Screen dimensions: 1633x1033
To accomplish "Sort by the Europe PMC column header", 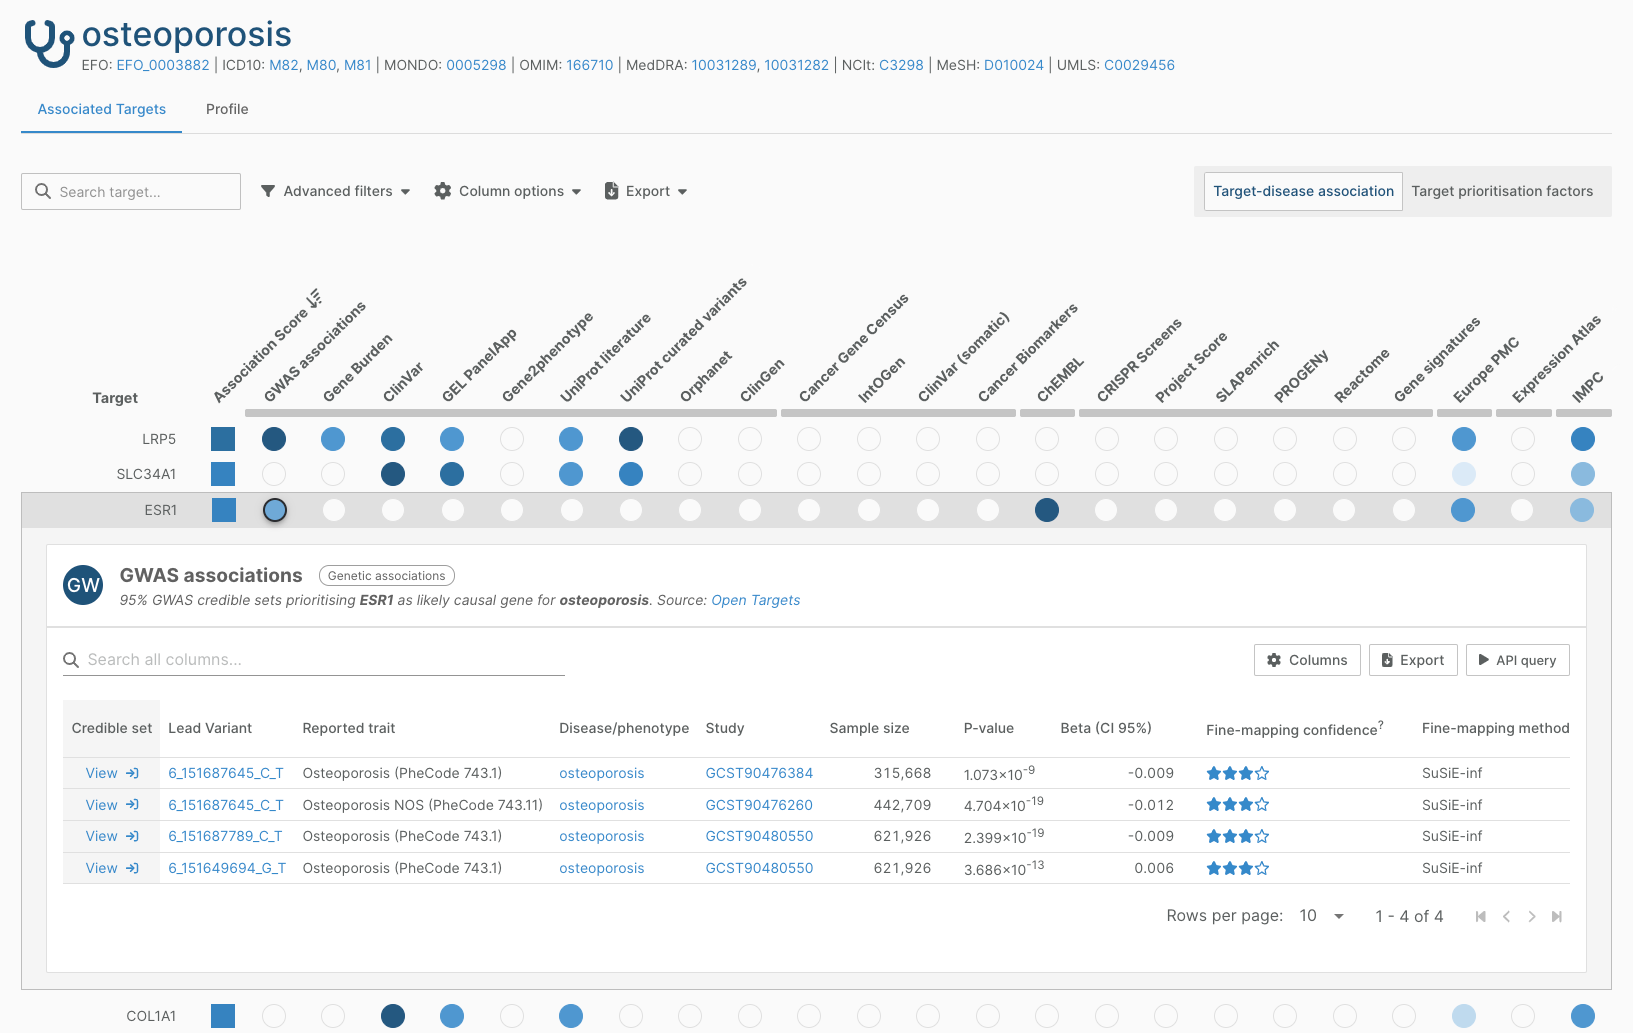I will (1486, 370).
